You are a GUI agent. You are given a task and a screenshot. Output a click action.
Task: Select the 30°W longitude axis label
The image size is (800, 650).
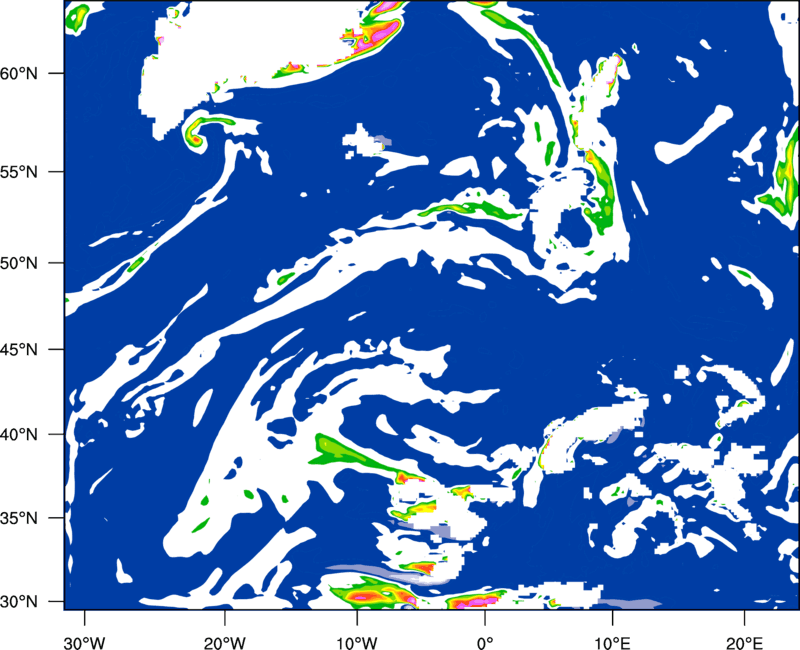84,643
